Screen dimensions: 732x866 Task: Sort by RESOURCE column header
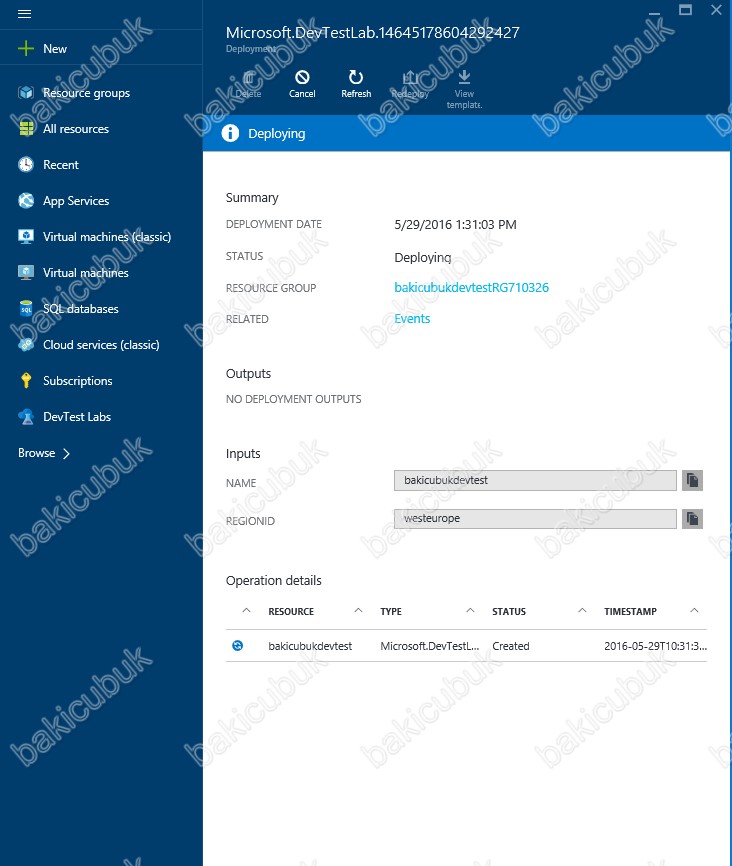coord(291,611)
